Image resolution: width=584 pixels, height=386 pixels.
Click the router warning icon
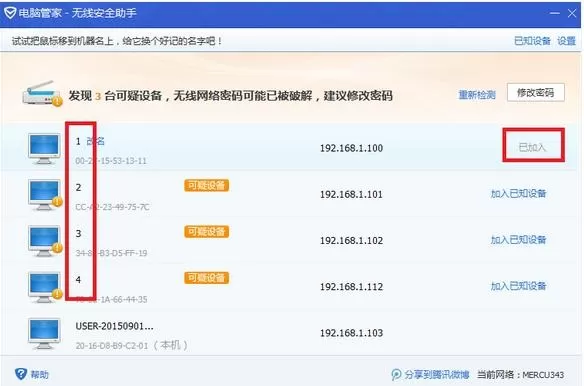(x=42, y=93)
